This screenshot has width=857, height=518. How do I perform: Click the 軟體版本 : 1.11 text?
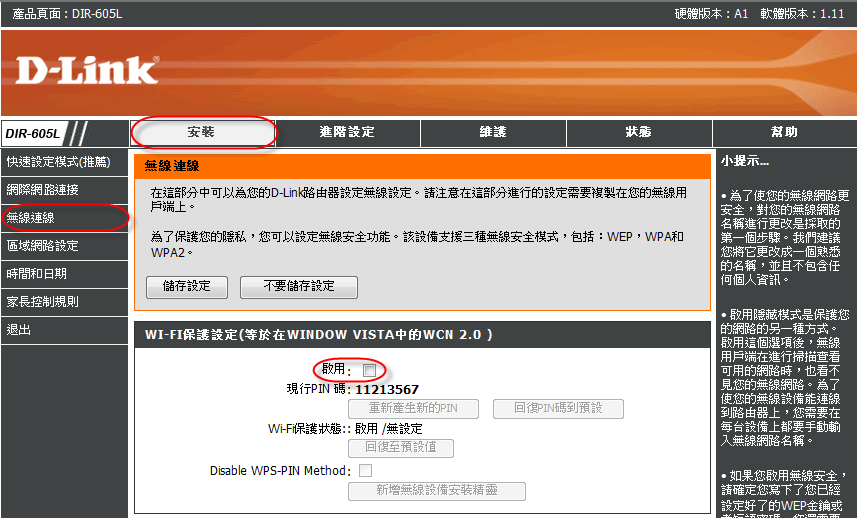click(x=802, y=14)
